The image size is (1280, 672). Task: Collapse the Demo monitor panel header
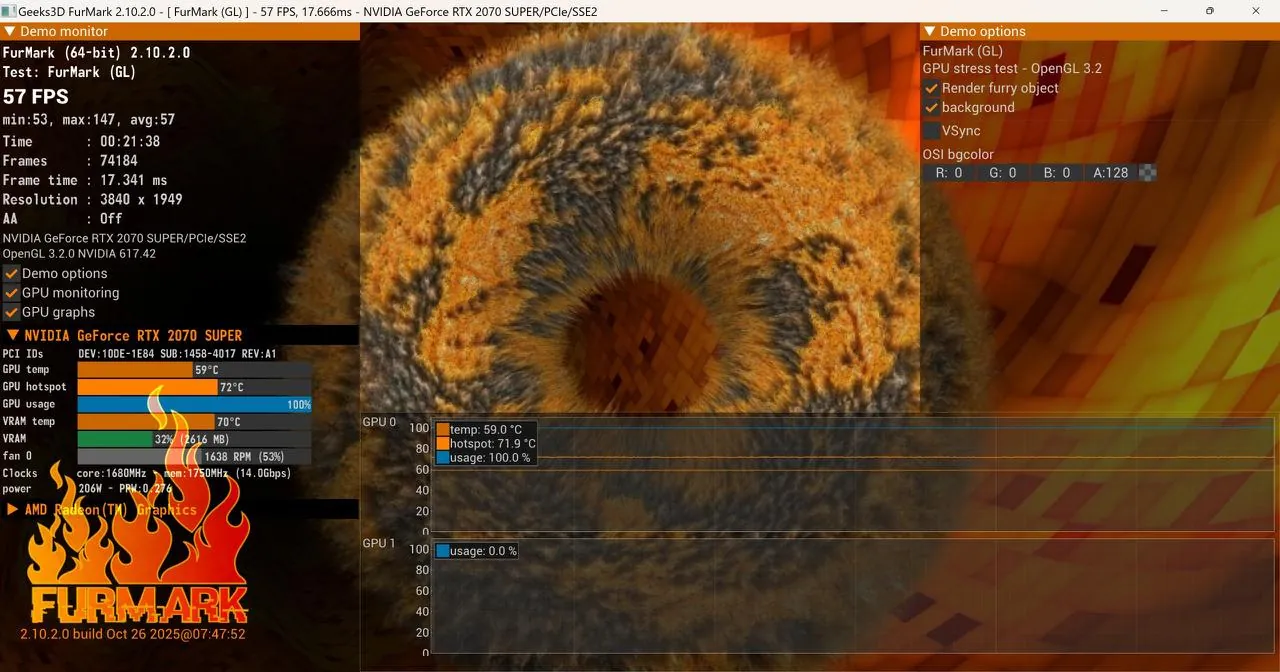(x=180, y=31)
